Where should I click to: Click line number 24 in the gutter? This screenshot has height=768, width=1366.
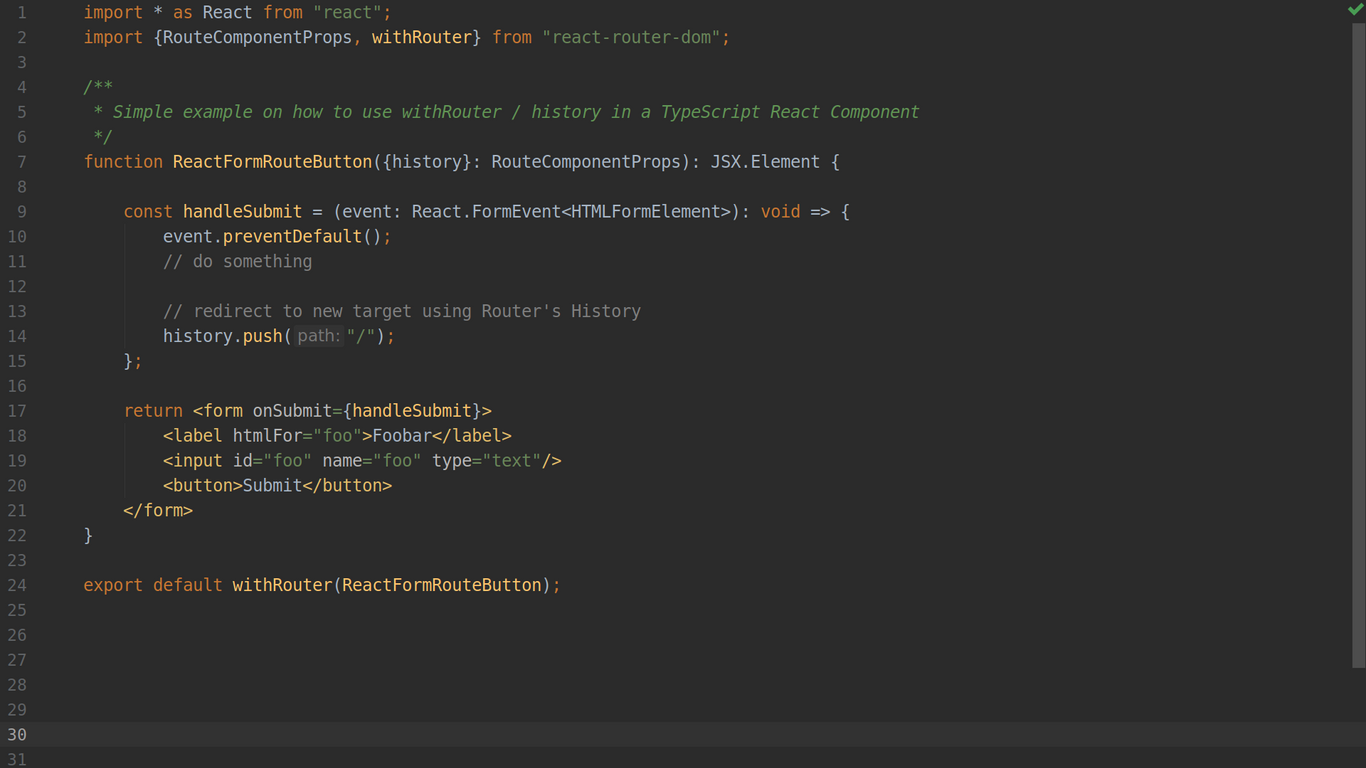click(x=17, y=585)
